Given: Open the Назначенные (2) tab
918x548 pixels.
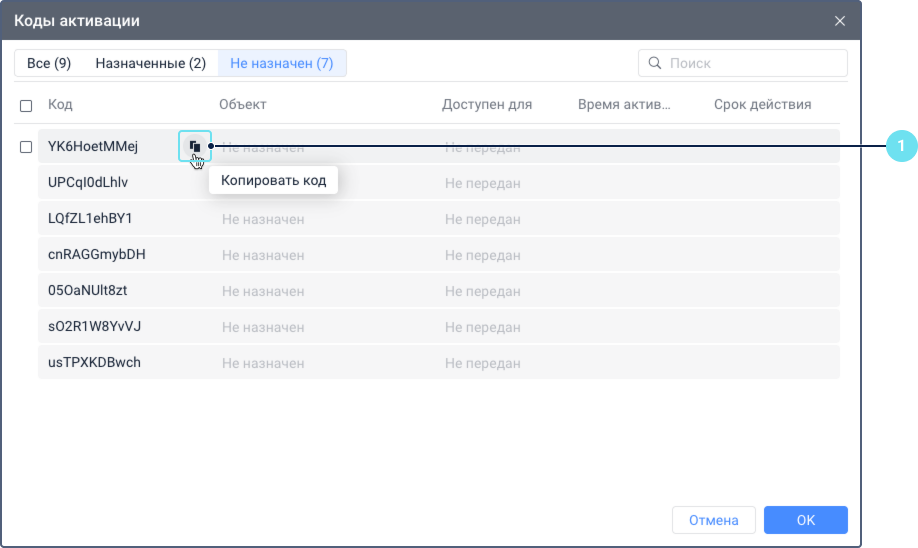Looking at the screenshot, I should pos(150,63).
